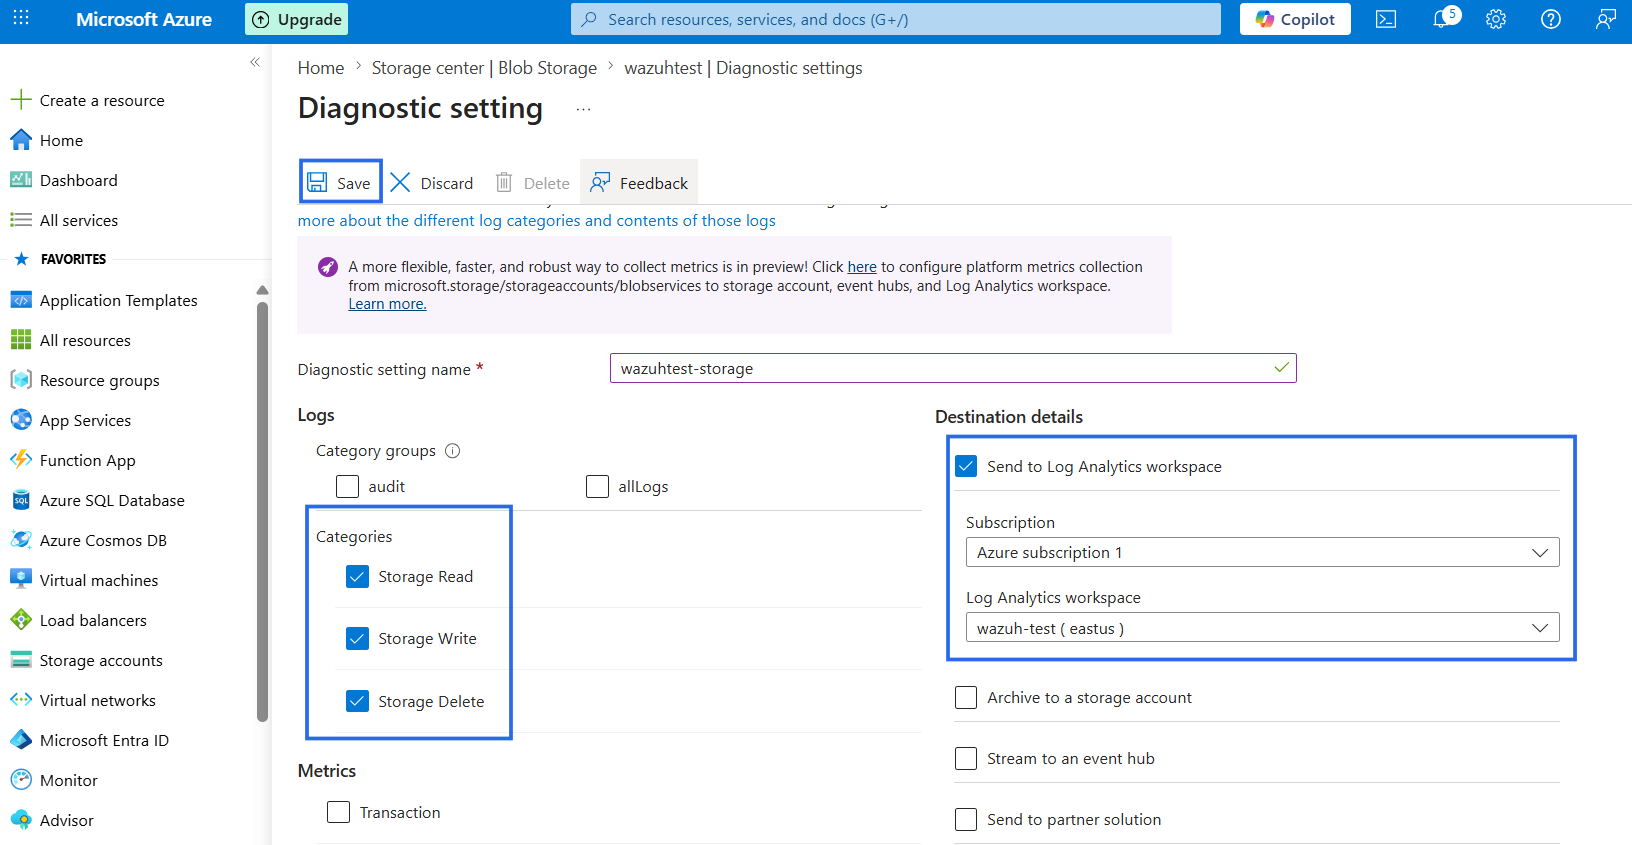Check Archive to a storage account

966,697
